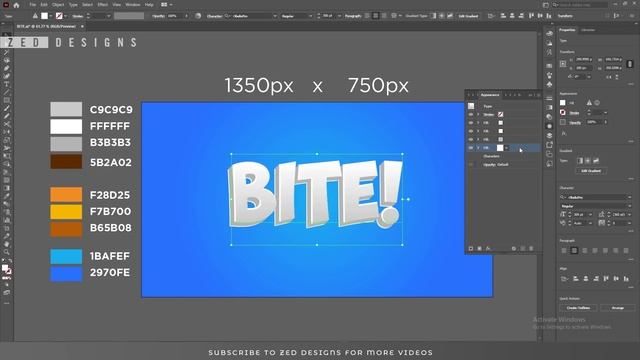
Task: Open the Symbols panel from the dock
Action: tap(549, 84)
